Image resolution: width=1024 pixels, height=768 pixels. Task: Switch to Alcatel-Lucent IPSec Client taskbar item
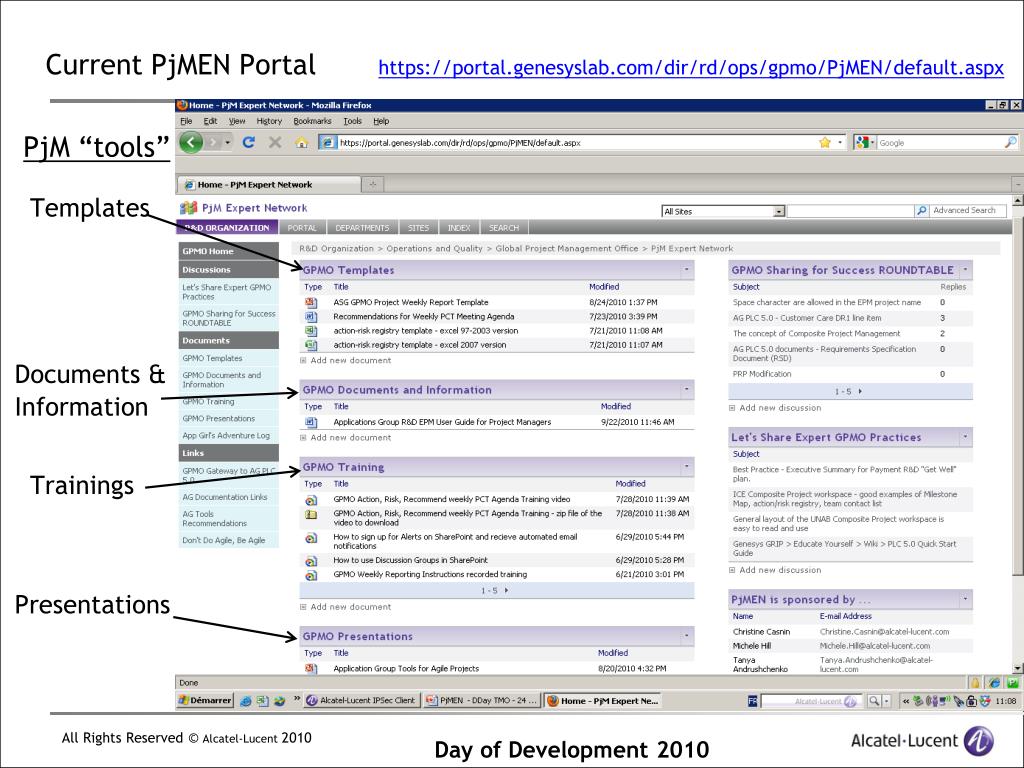[x=361, y=700]
